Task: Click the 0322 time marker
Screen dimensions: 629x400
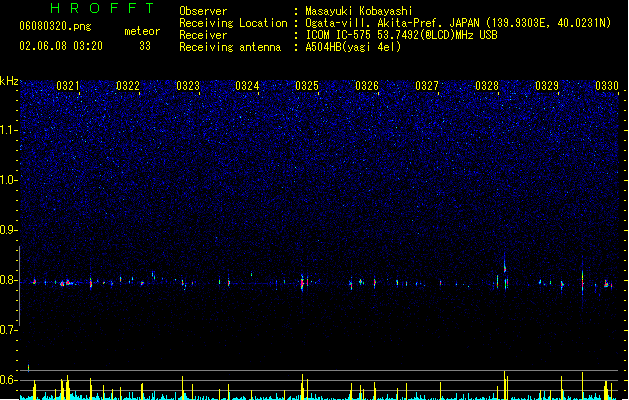Action: tap(128, 85)
